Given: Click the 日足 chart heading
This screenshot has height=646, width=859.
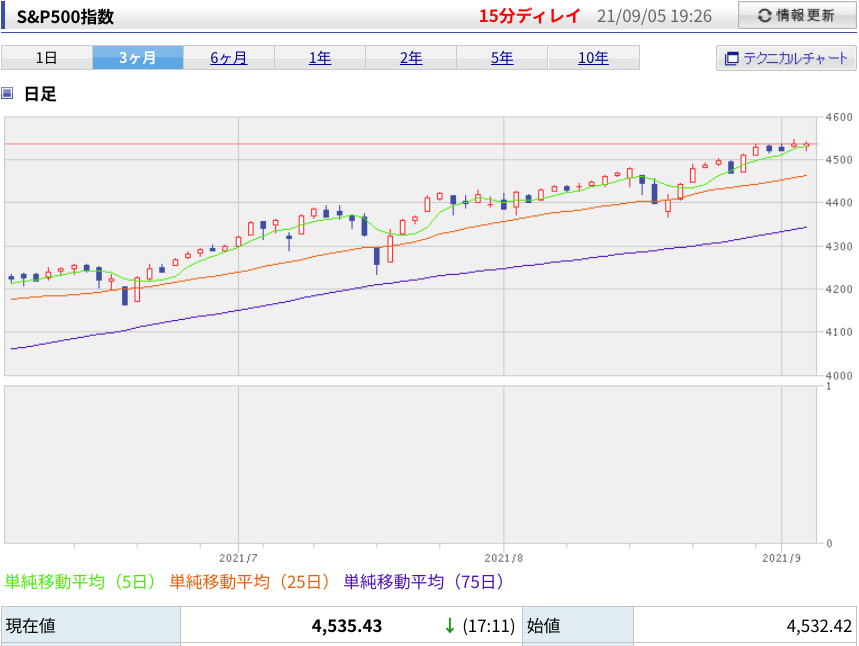Looking at the screenshot, I should point(40,94).
